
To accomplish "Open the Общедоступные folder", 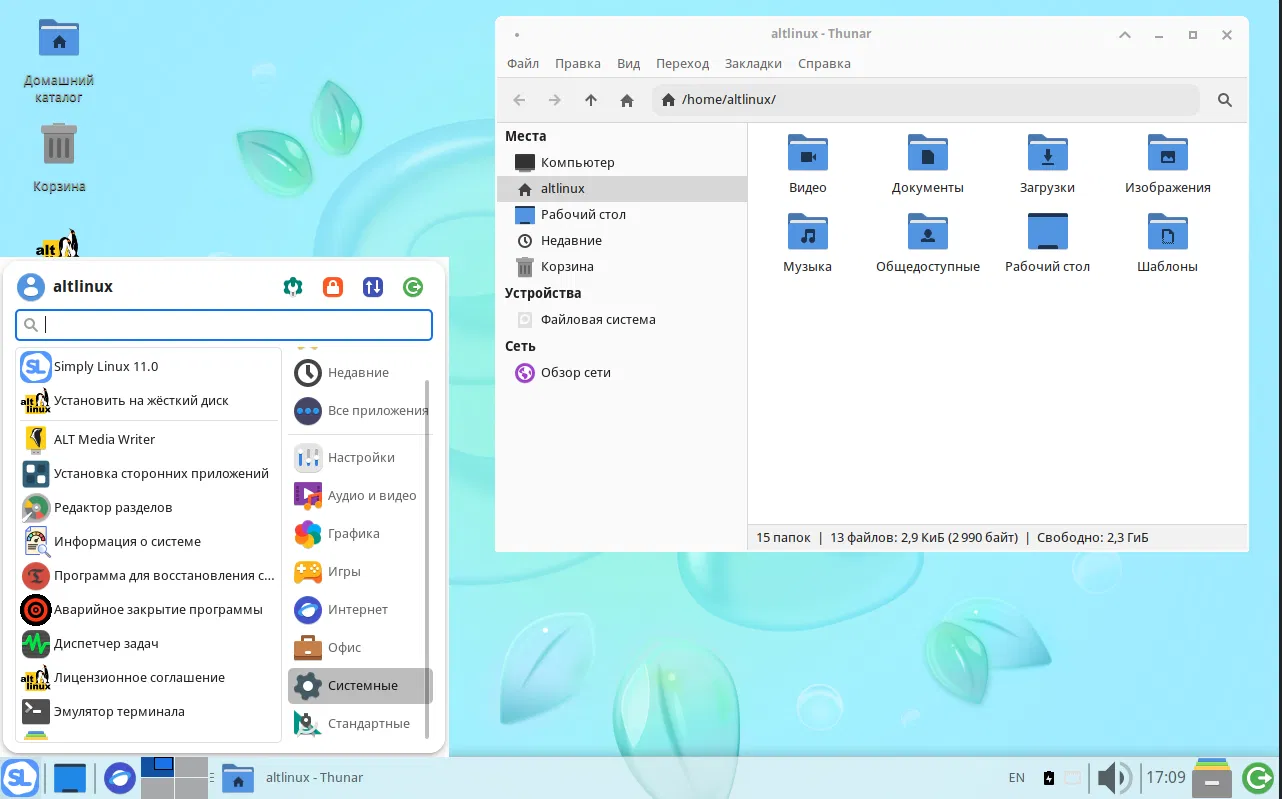I will [x=928, y=244].
